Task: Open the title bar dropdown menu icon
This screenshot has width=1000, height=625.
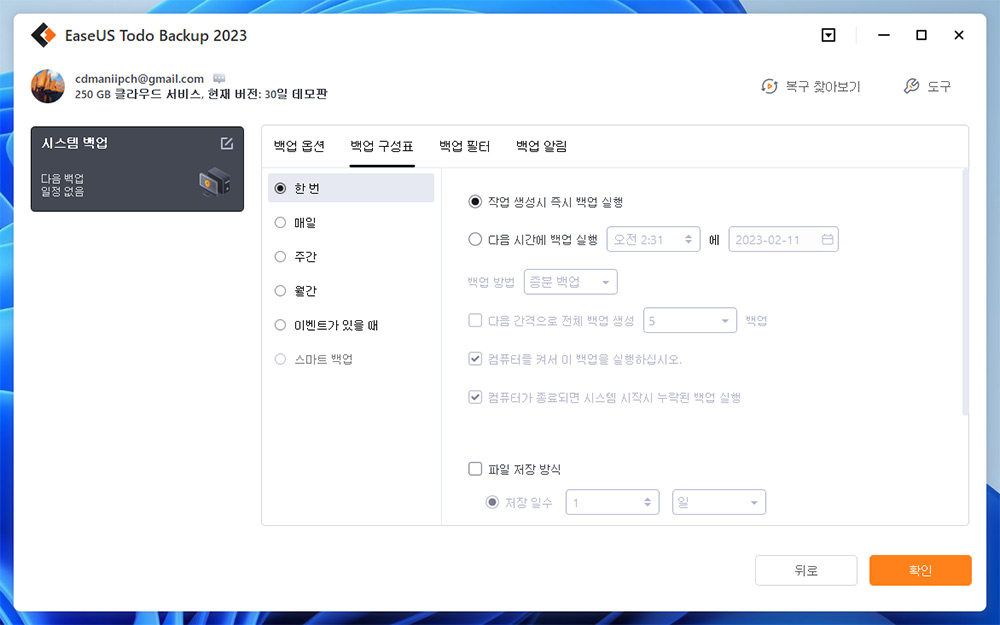Action: click(x=828, y=35)
